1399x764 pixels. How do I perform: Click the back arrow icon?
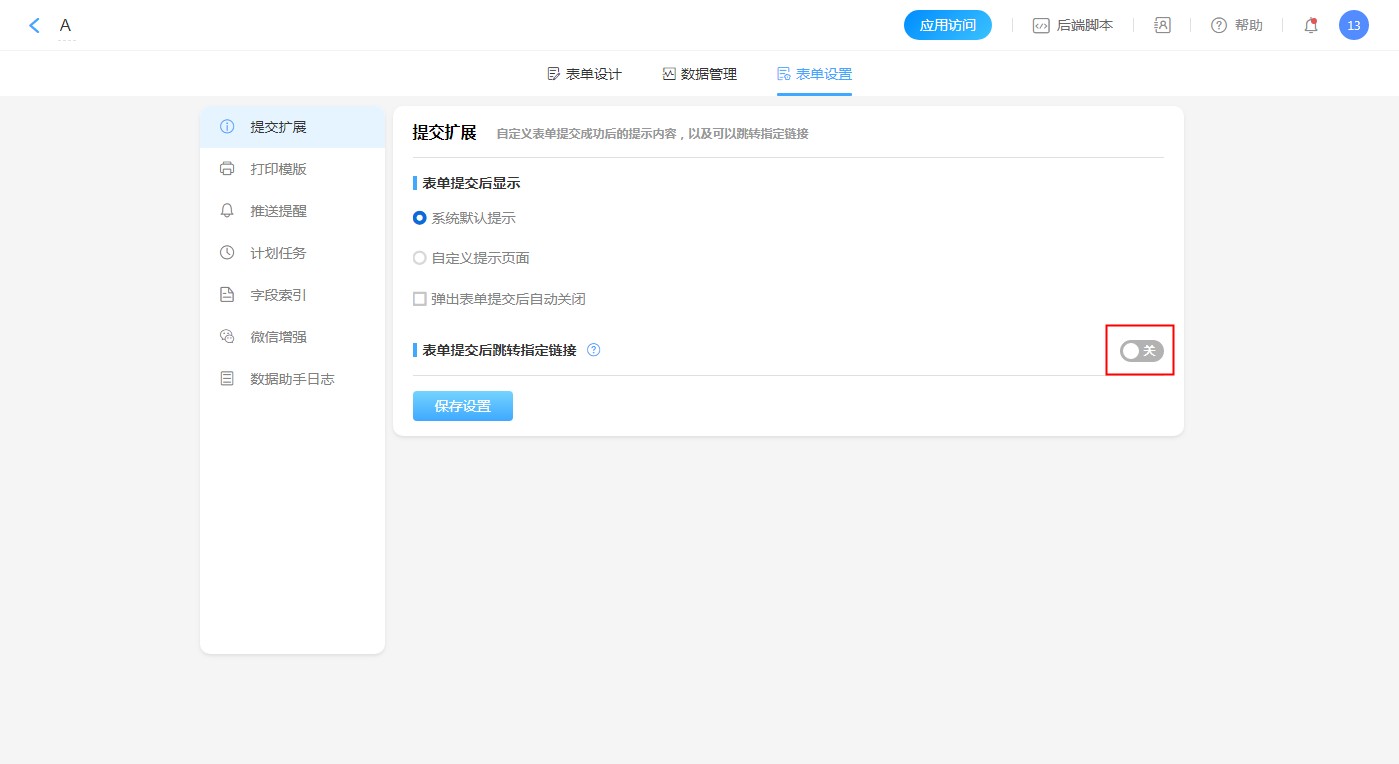click(35, 26)
